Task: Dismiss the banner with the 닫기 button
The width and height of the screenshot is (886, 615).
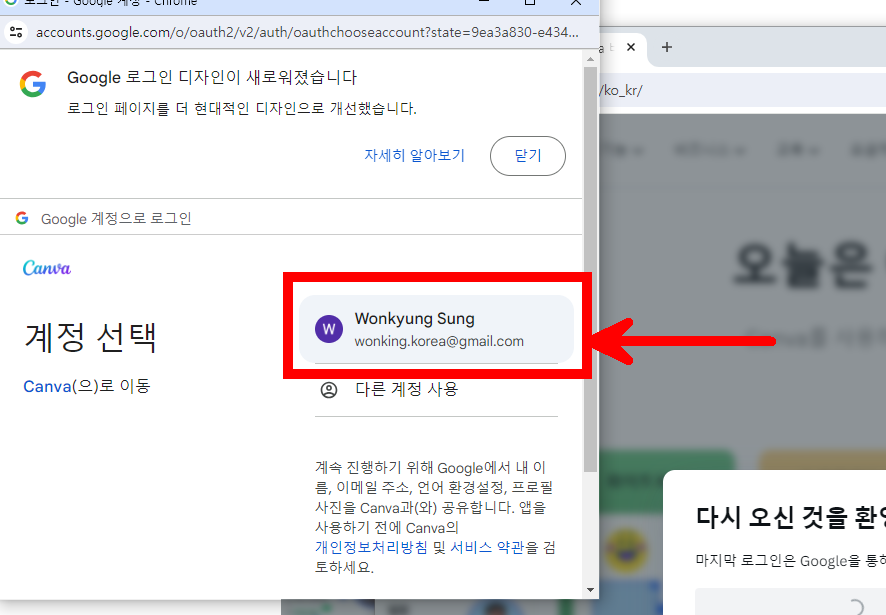Action: (x=528, y=156)
